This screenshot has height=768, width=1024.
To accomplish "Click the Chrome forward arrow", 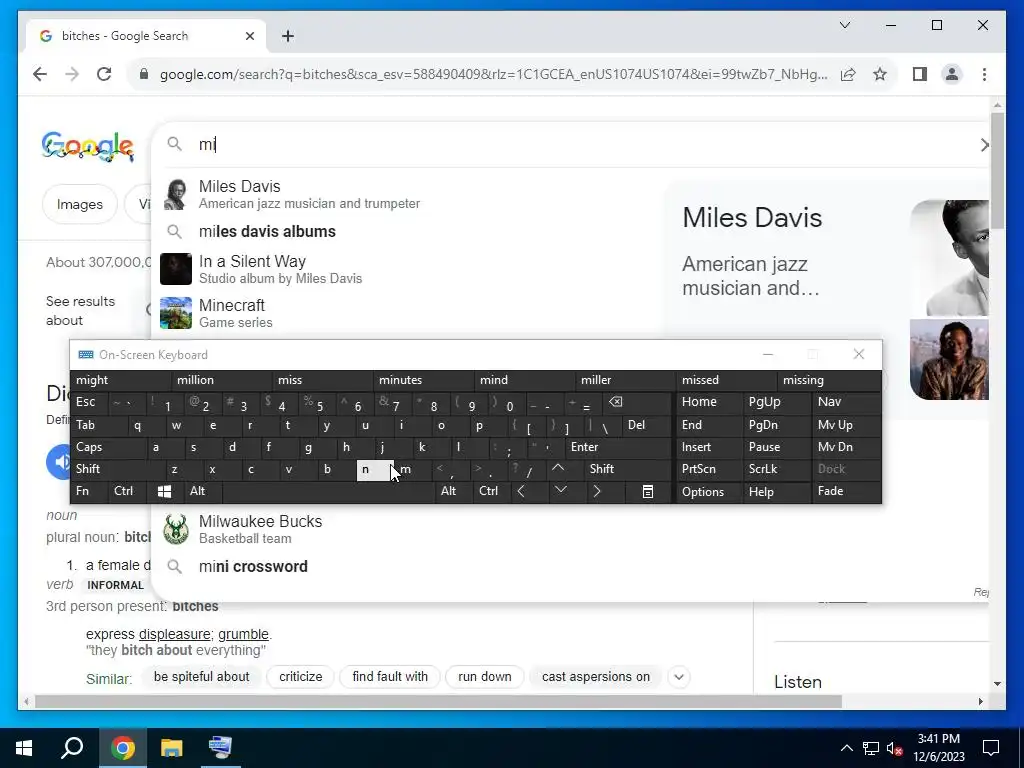I will 72,74.
